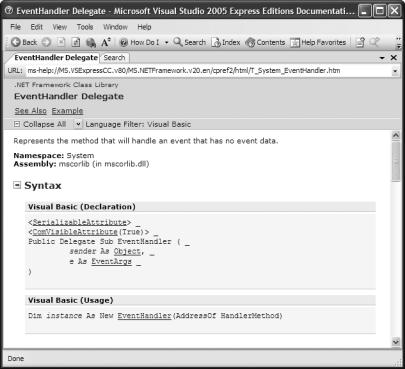Maximize the documentation window
The image size is (405, 369).
(x=380, y=11)
